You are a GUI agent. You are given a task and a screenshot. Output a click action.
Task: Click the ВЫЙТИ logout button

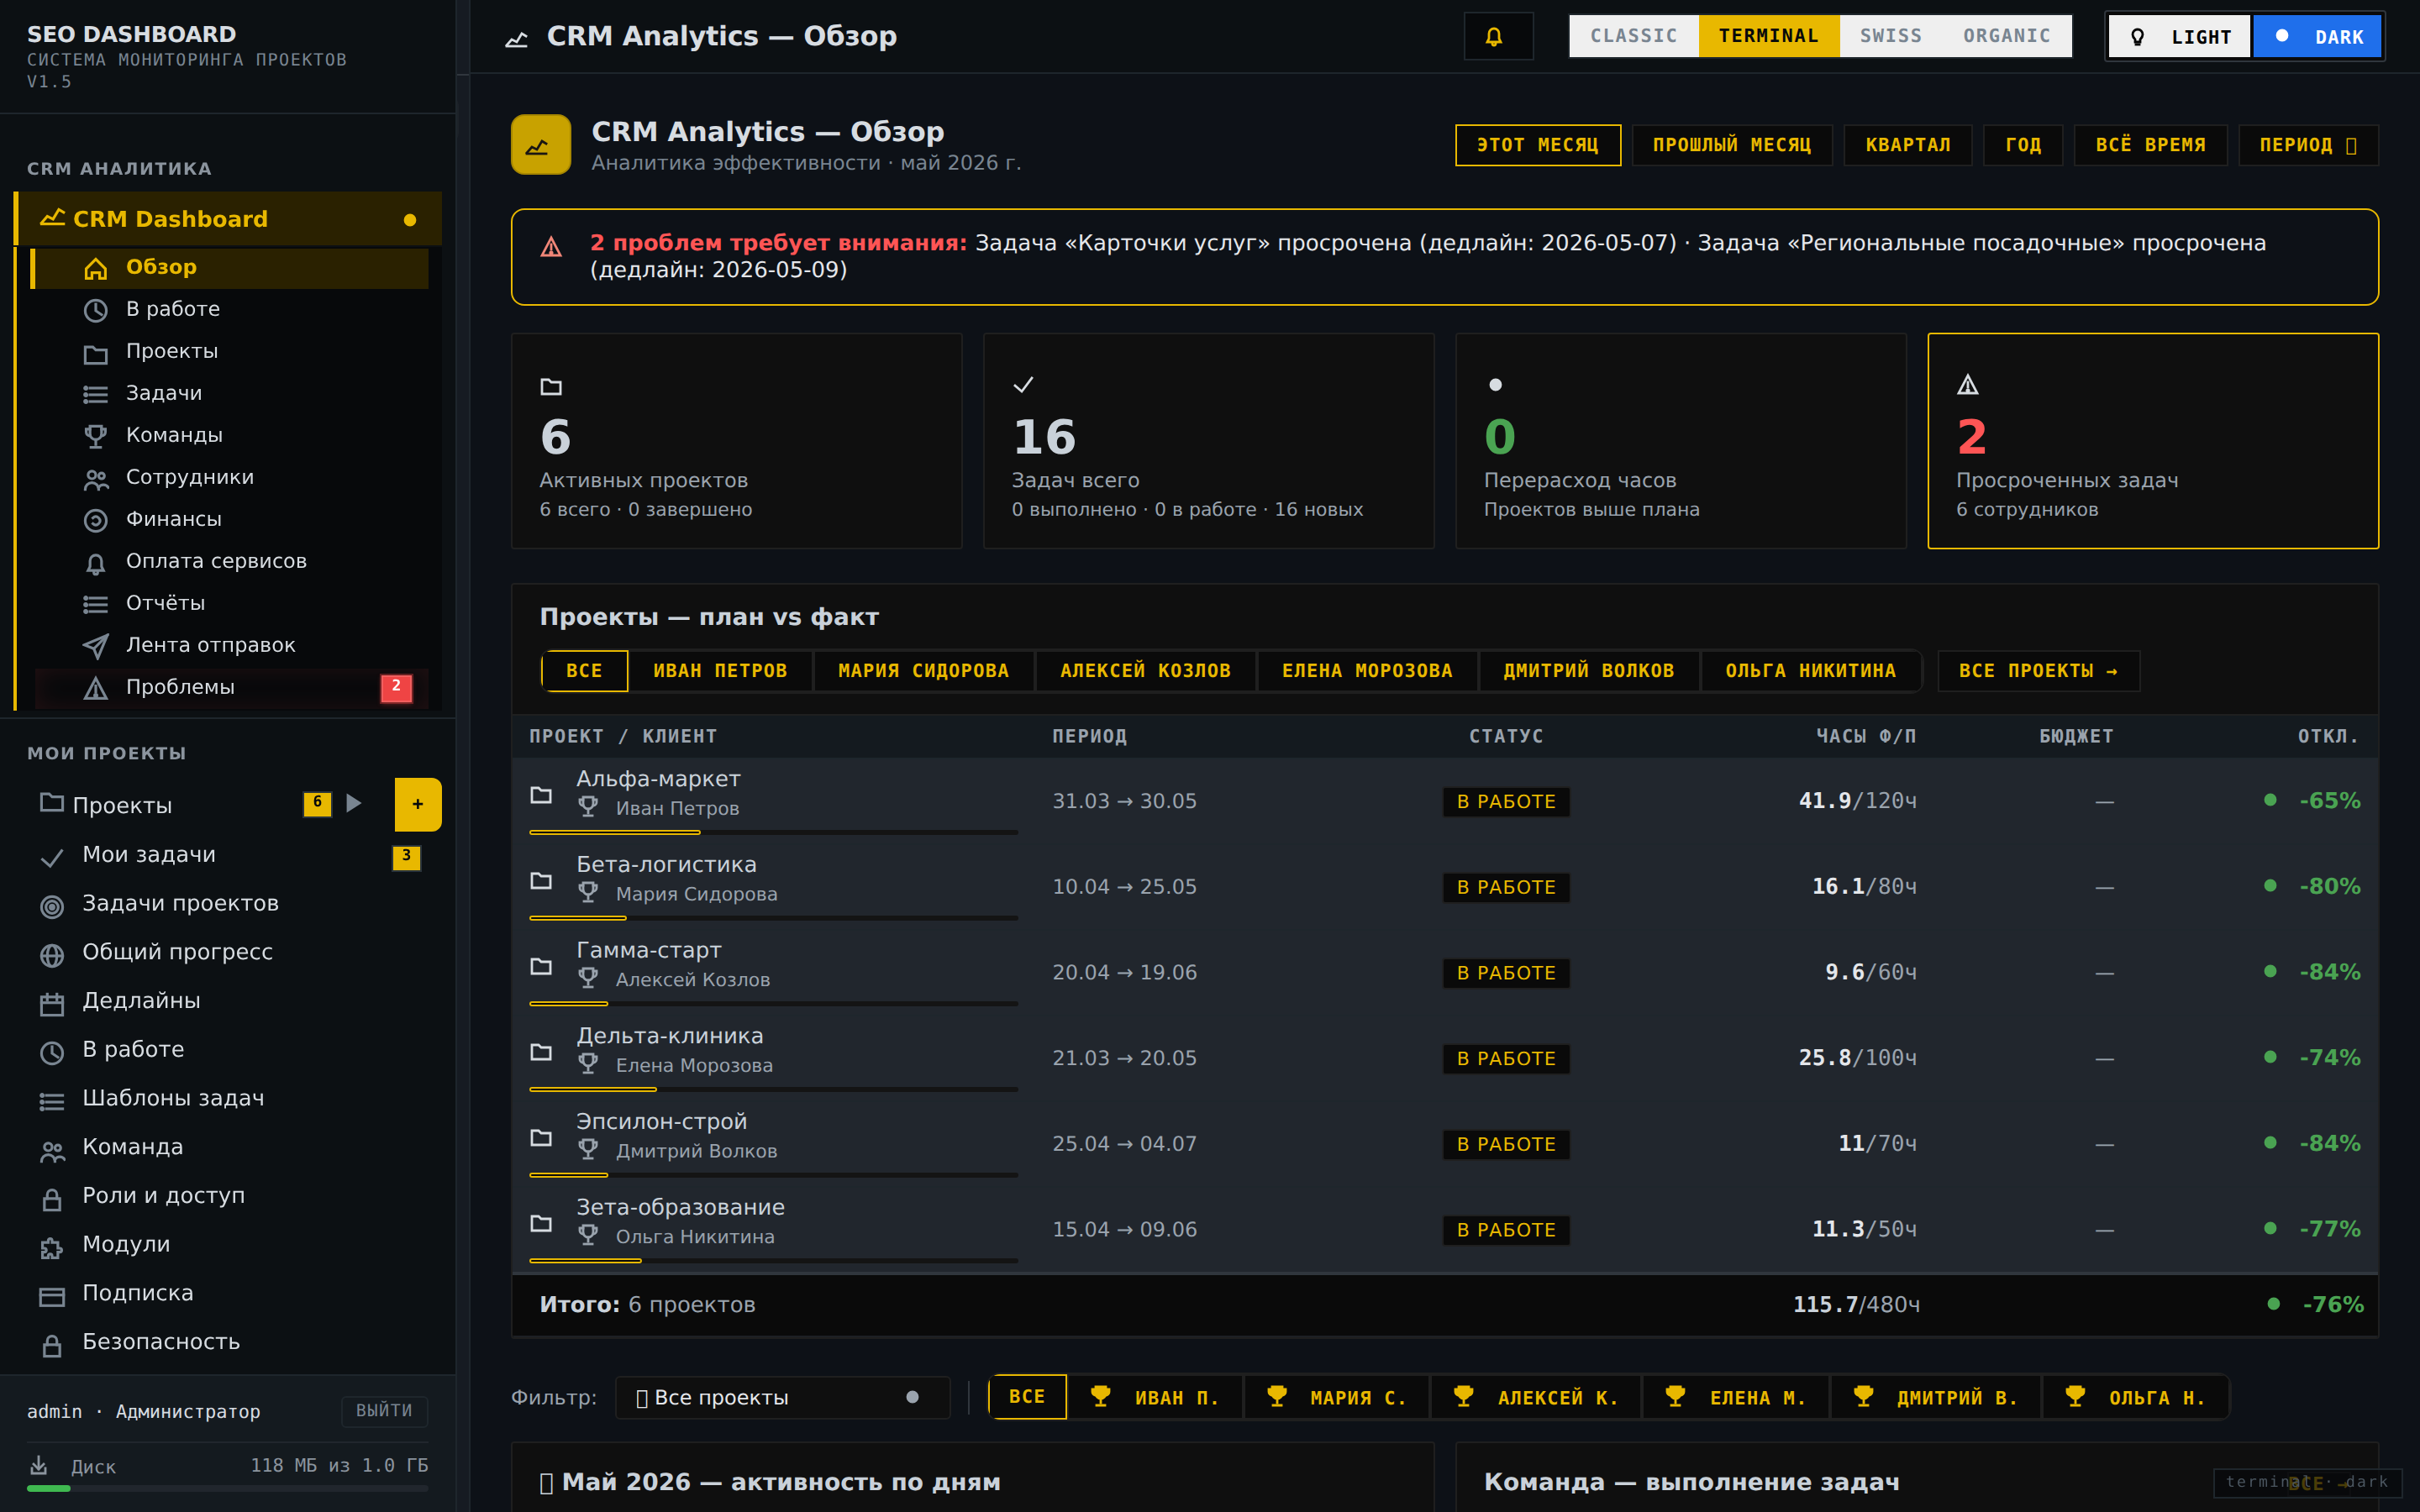(x=384, y=1410)
